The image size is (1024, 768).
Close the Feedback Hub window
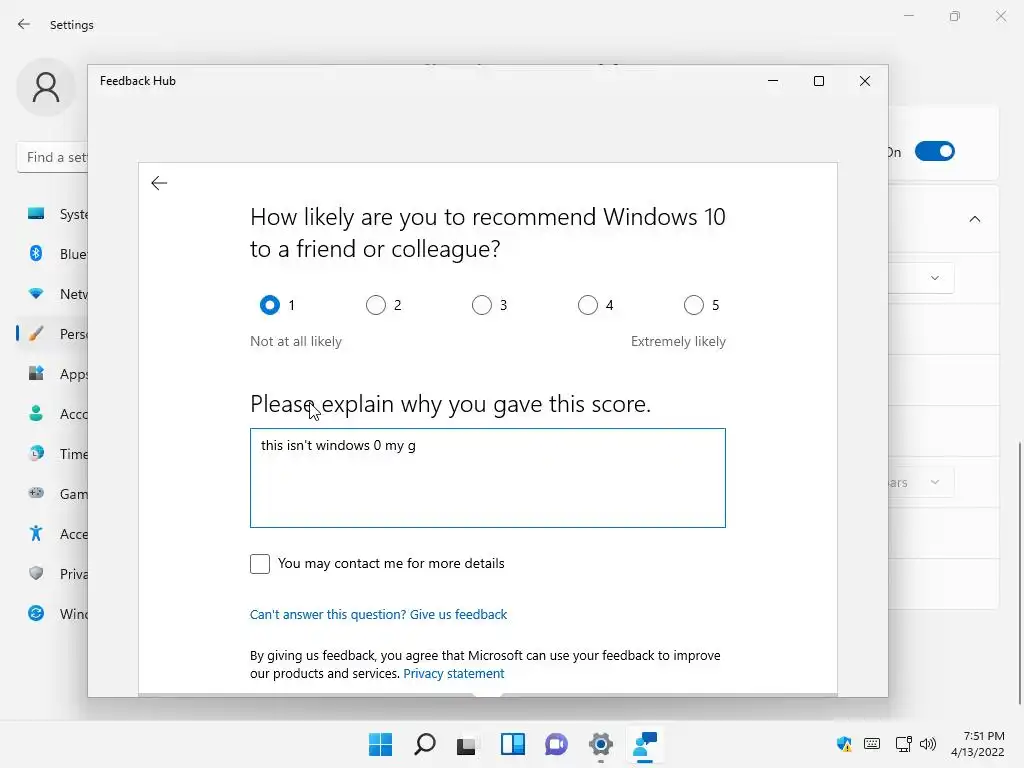865,81
